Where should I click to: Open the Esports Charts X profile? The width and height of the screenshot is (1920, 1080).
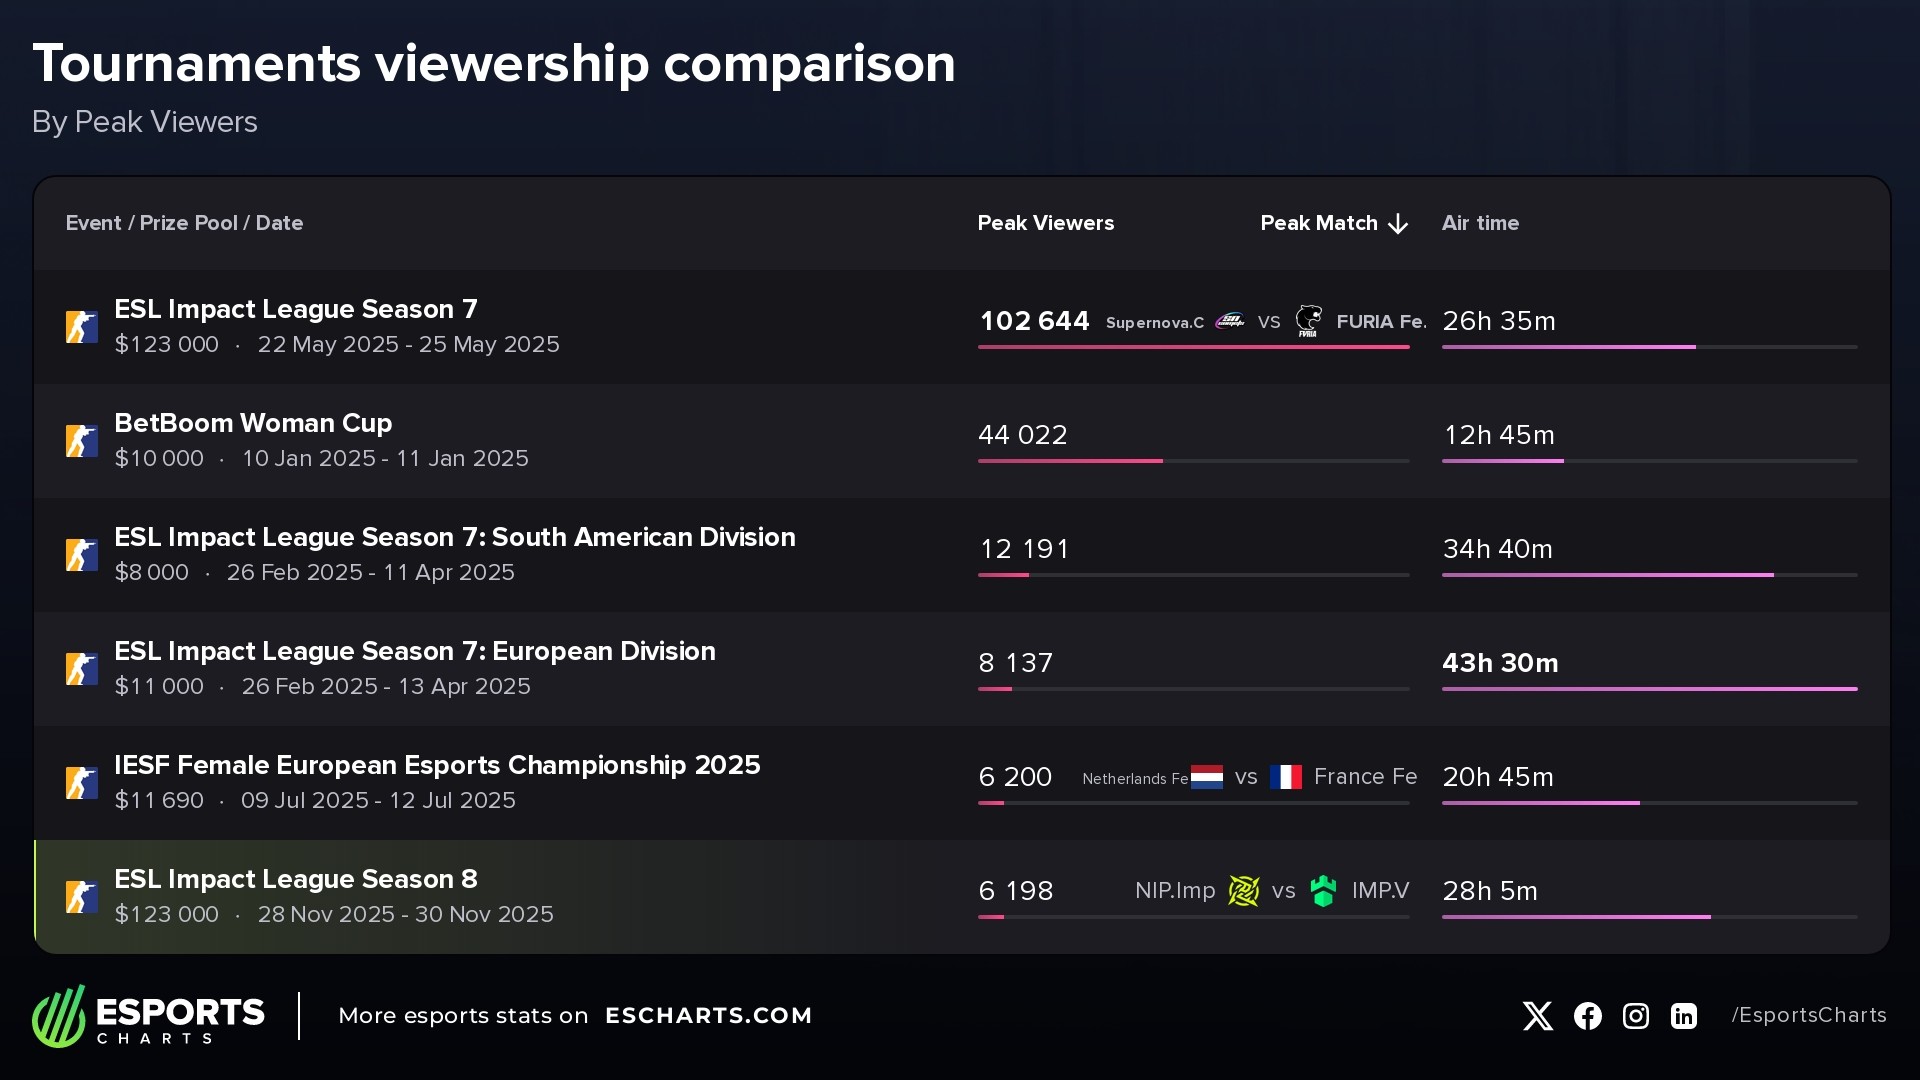(x=1537, y=1015)
